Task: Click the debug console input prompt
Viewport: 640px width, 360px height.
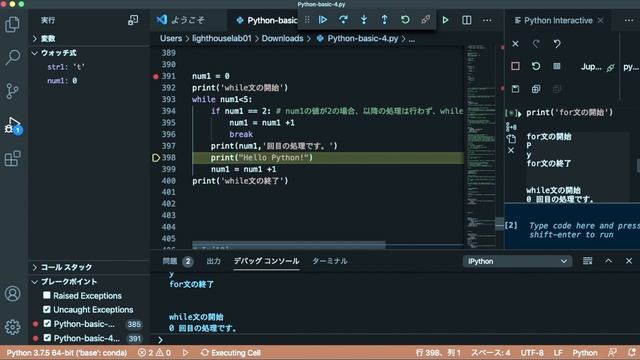Action: (396, 340)
